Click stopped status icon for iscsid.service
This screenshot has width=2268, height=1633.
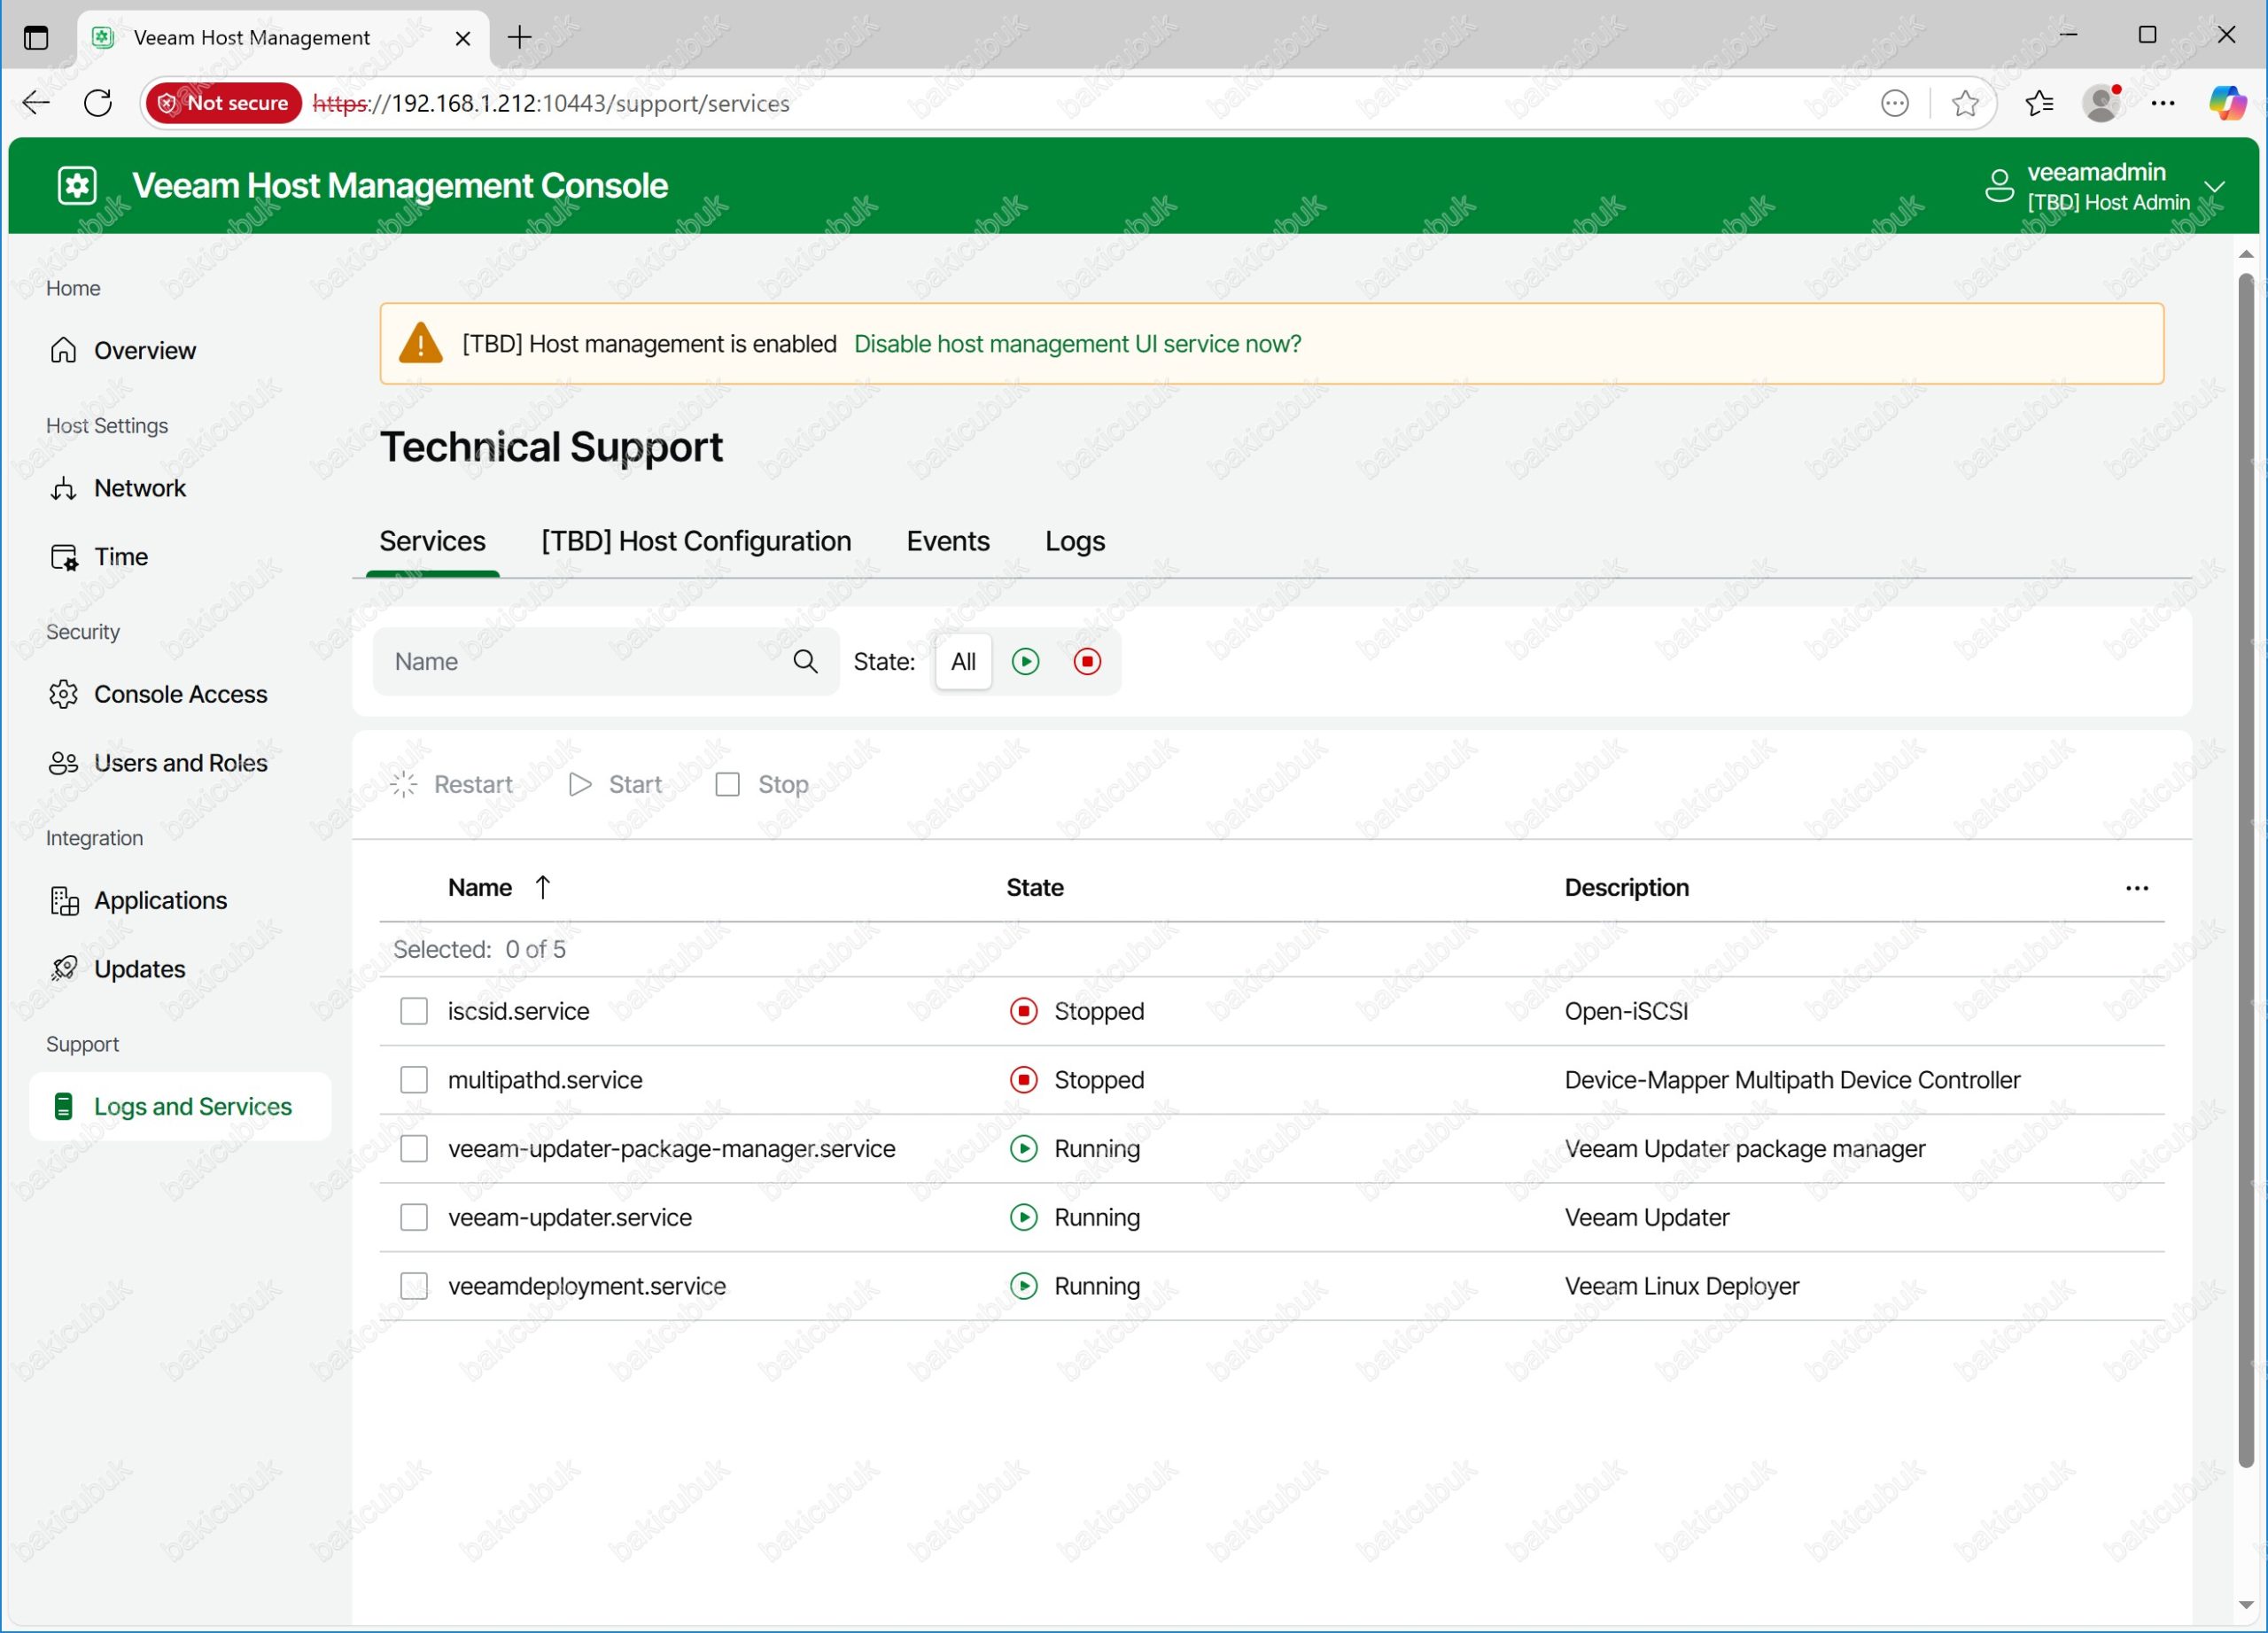tap(1023, 1011)
